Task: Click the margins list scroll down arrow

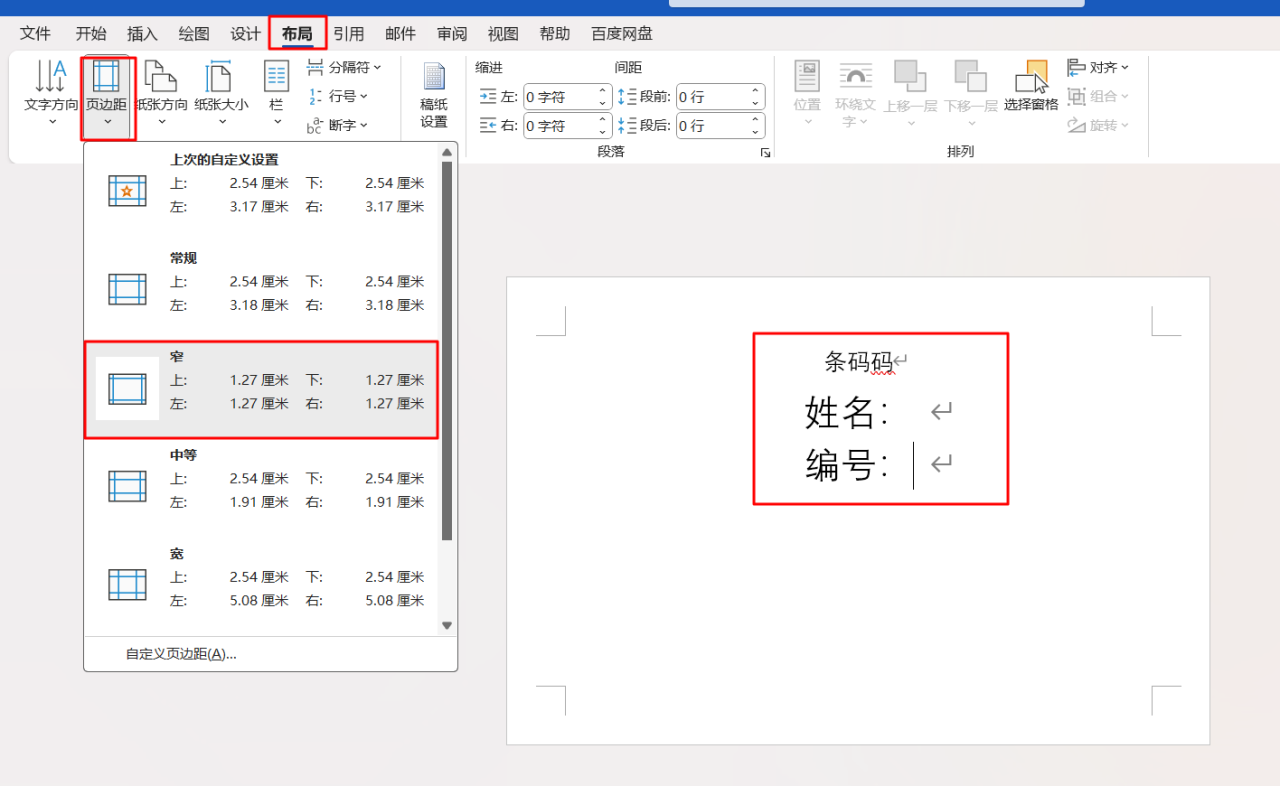Action: tap(447, 625)
